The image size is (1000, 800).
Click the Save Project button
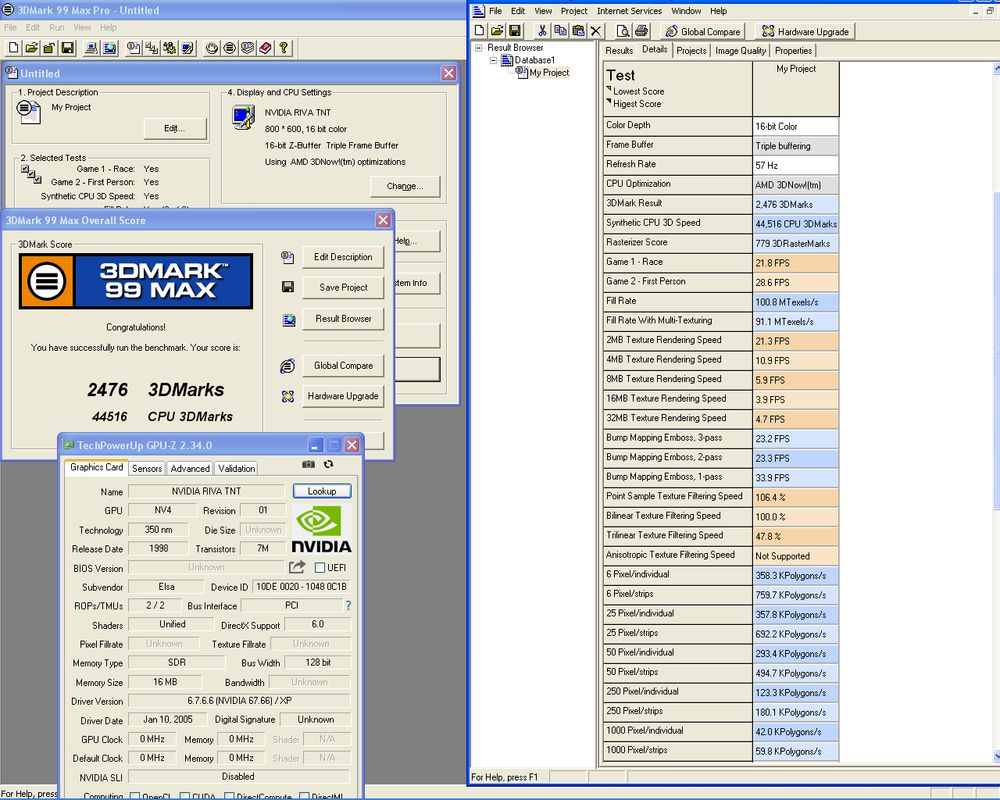(343, 288)
